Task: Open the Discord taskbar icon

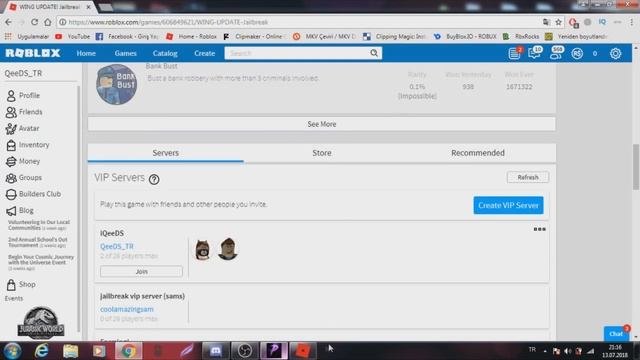Action: (x=216, y=351)
